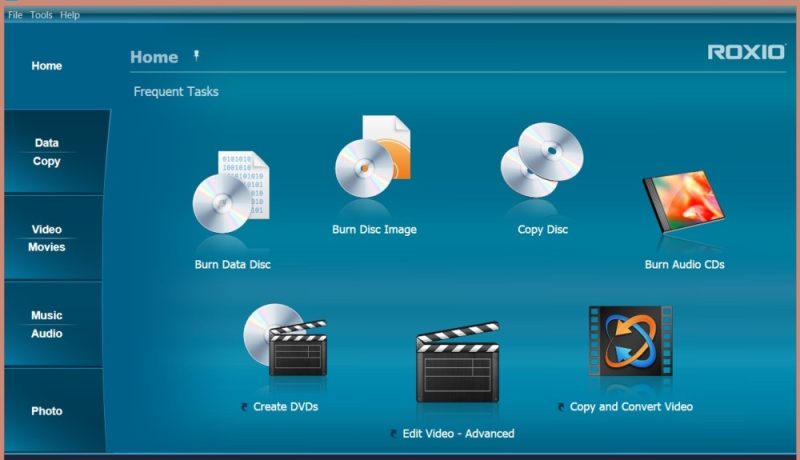800x460 pixels.
Task: Open the Burn Disc Image icon
Action: pos(372,160)
